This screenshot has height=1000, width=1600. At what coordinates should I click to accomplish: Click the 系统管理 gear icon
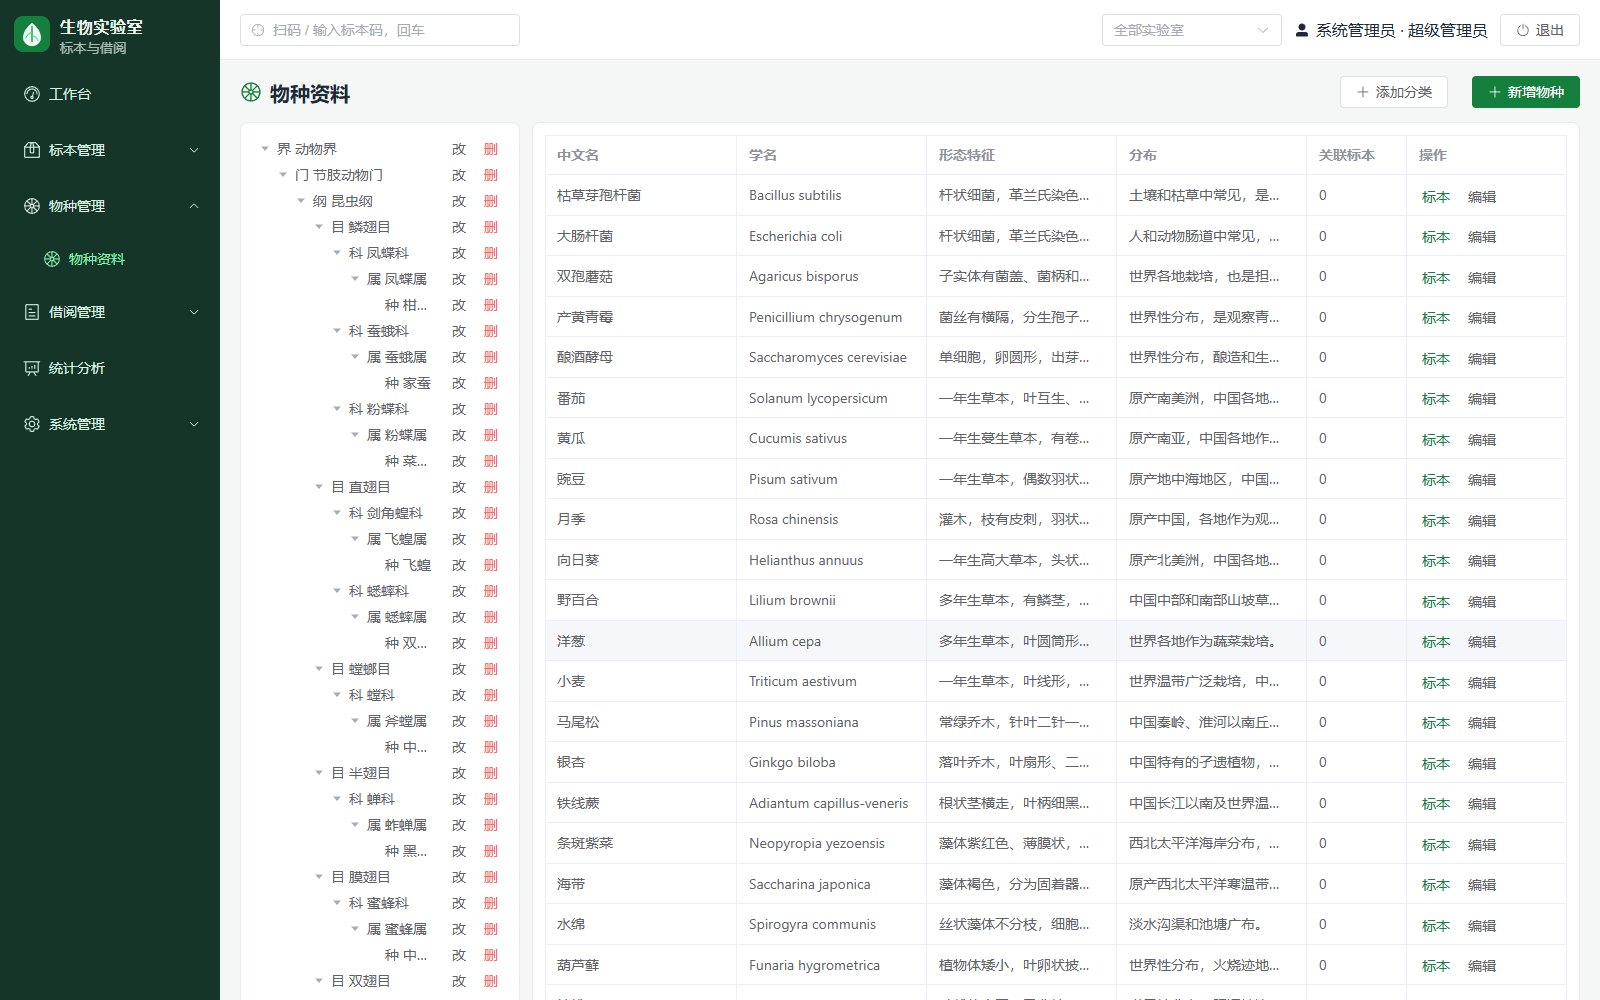32,424
